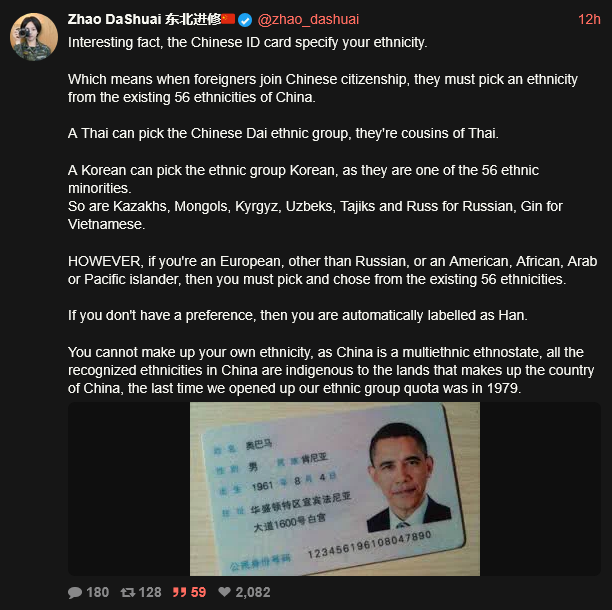This screenshot has height=610, width=612.
Task: Click the 2,082 likes count
Action: (253, 592)
